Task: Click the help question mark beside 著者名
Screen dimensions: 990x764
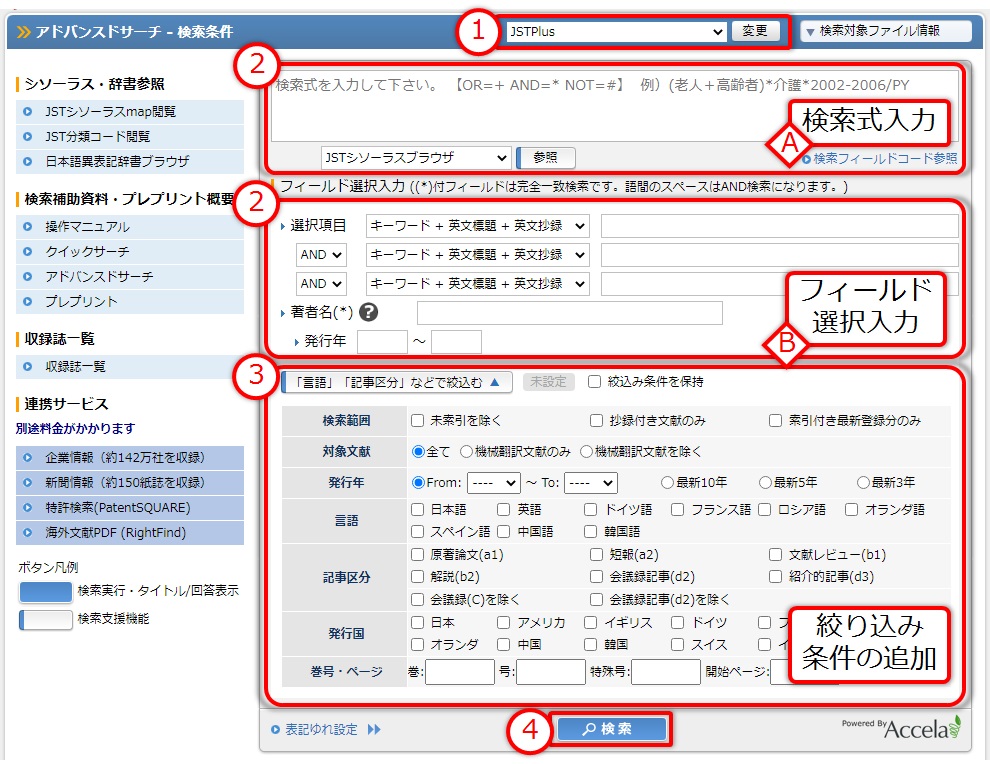Action: 368,314
